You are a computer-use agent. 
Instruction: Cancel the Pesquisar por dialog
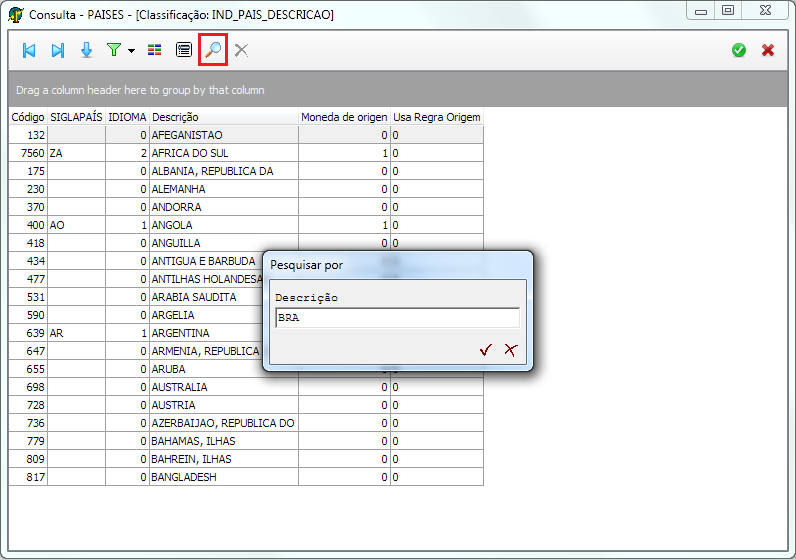click(x=510, y=349)
